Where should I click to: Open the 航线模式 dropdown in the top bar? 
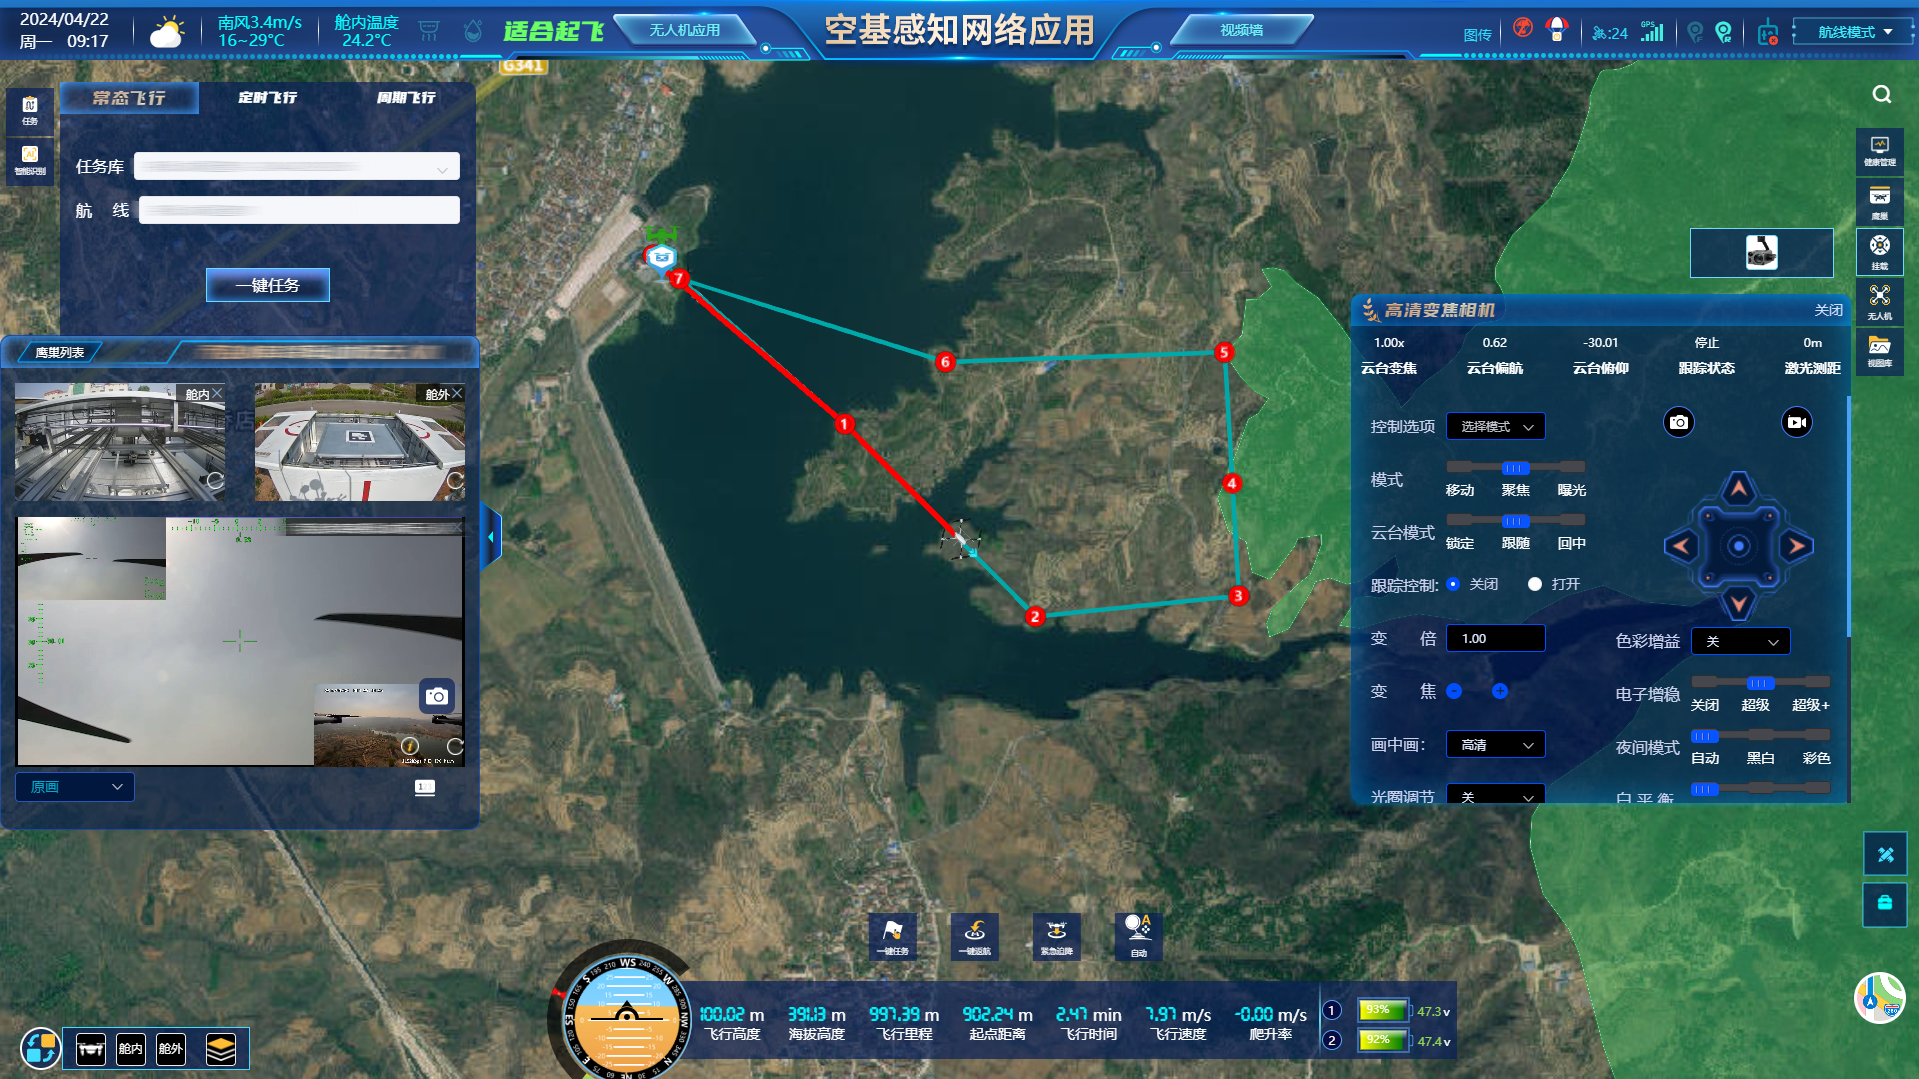point(1853,32)
